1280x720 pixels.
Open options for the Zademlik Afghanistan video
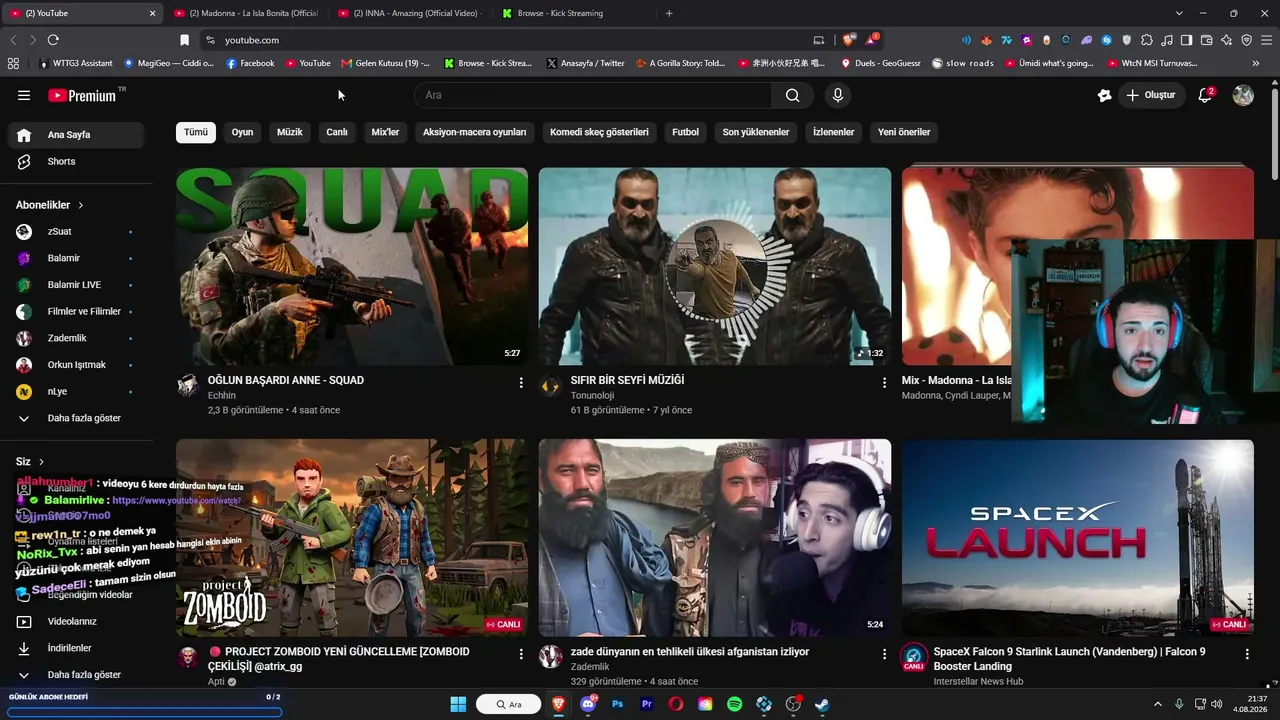pos(884,654)
